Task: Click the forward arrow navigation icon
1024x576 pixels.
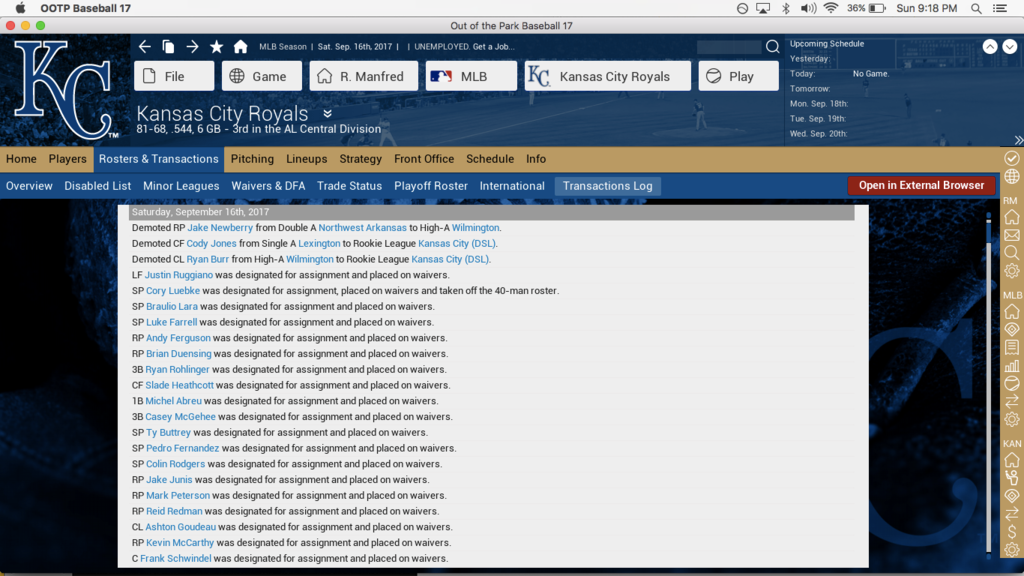Action: (192, 47)
